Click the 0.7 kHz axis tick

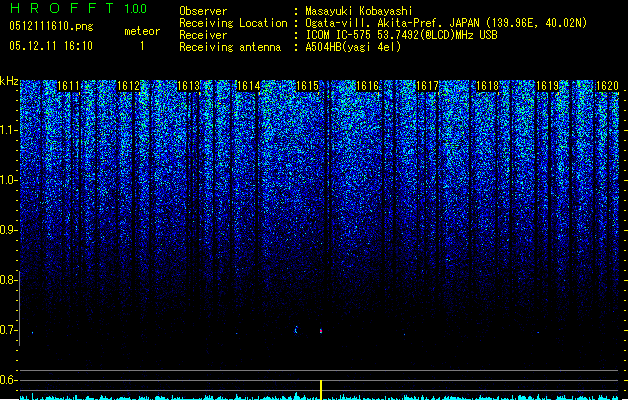click(8, 330)
